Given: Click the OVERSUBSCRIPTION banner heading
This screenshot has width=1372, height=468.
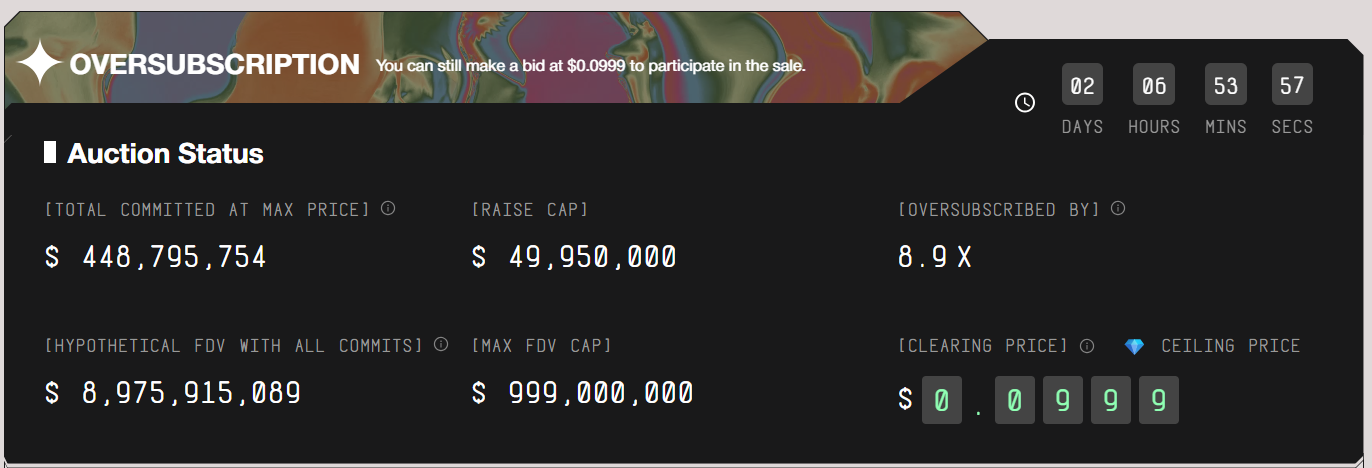Looking at the screenshot, I should point(214,65).
